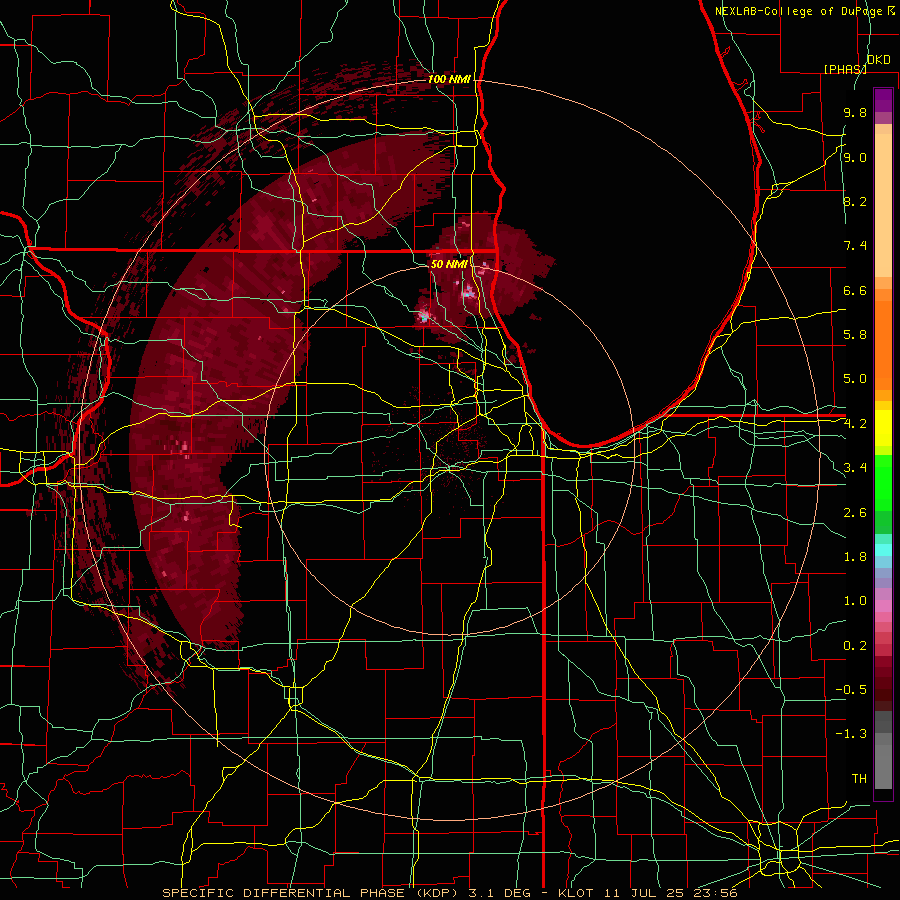Pick the purple top swatch of legend
Viewport: 900px width, 900px height.
click(x=883, y=100)
